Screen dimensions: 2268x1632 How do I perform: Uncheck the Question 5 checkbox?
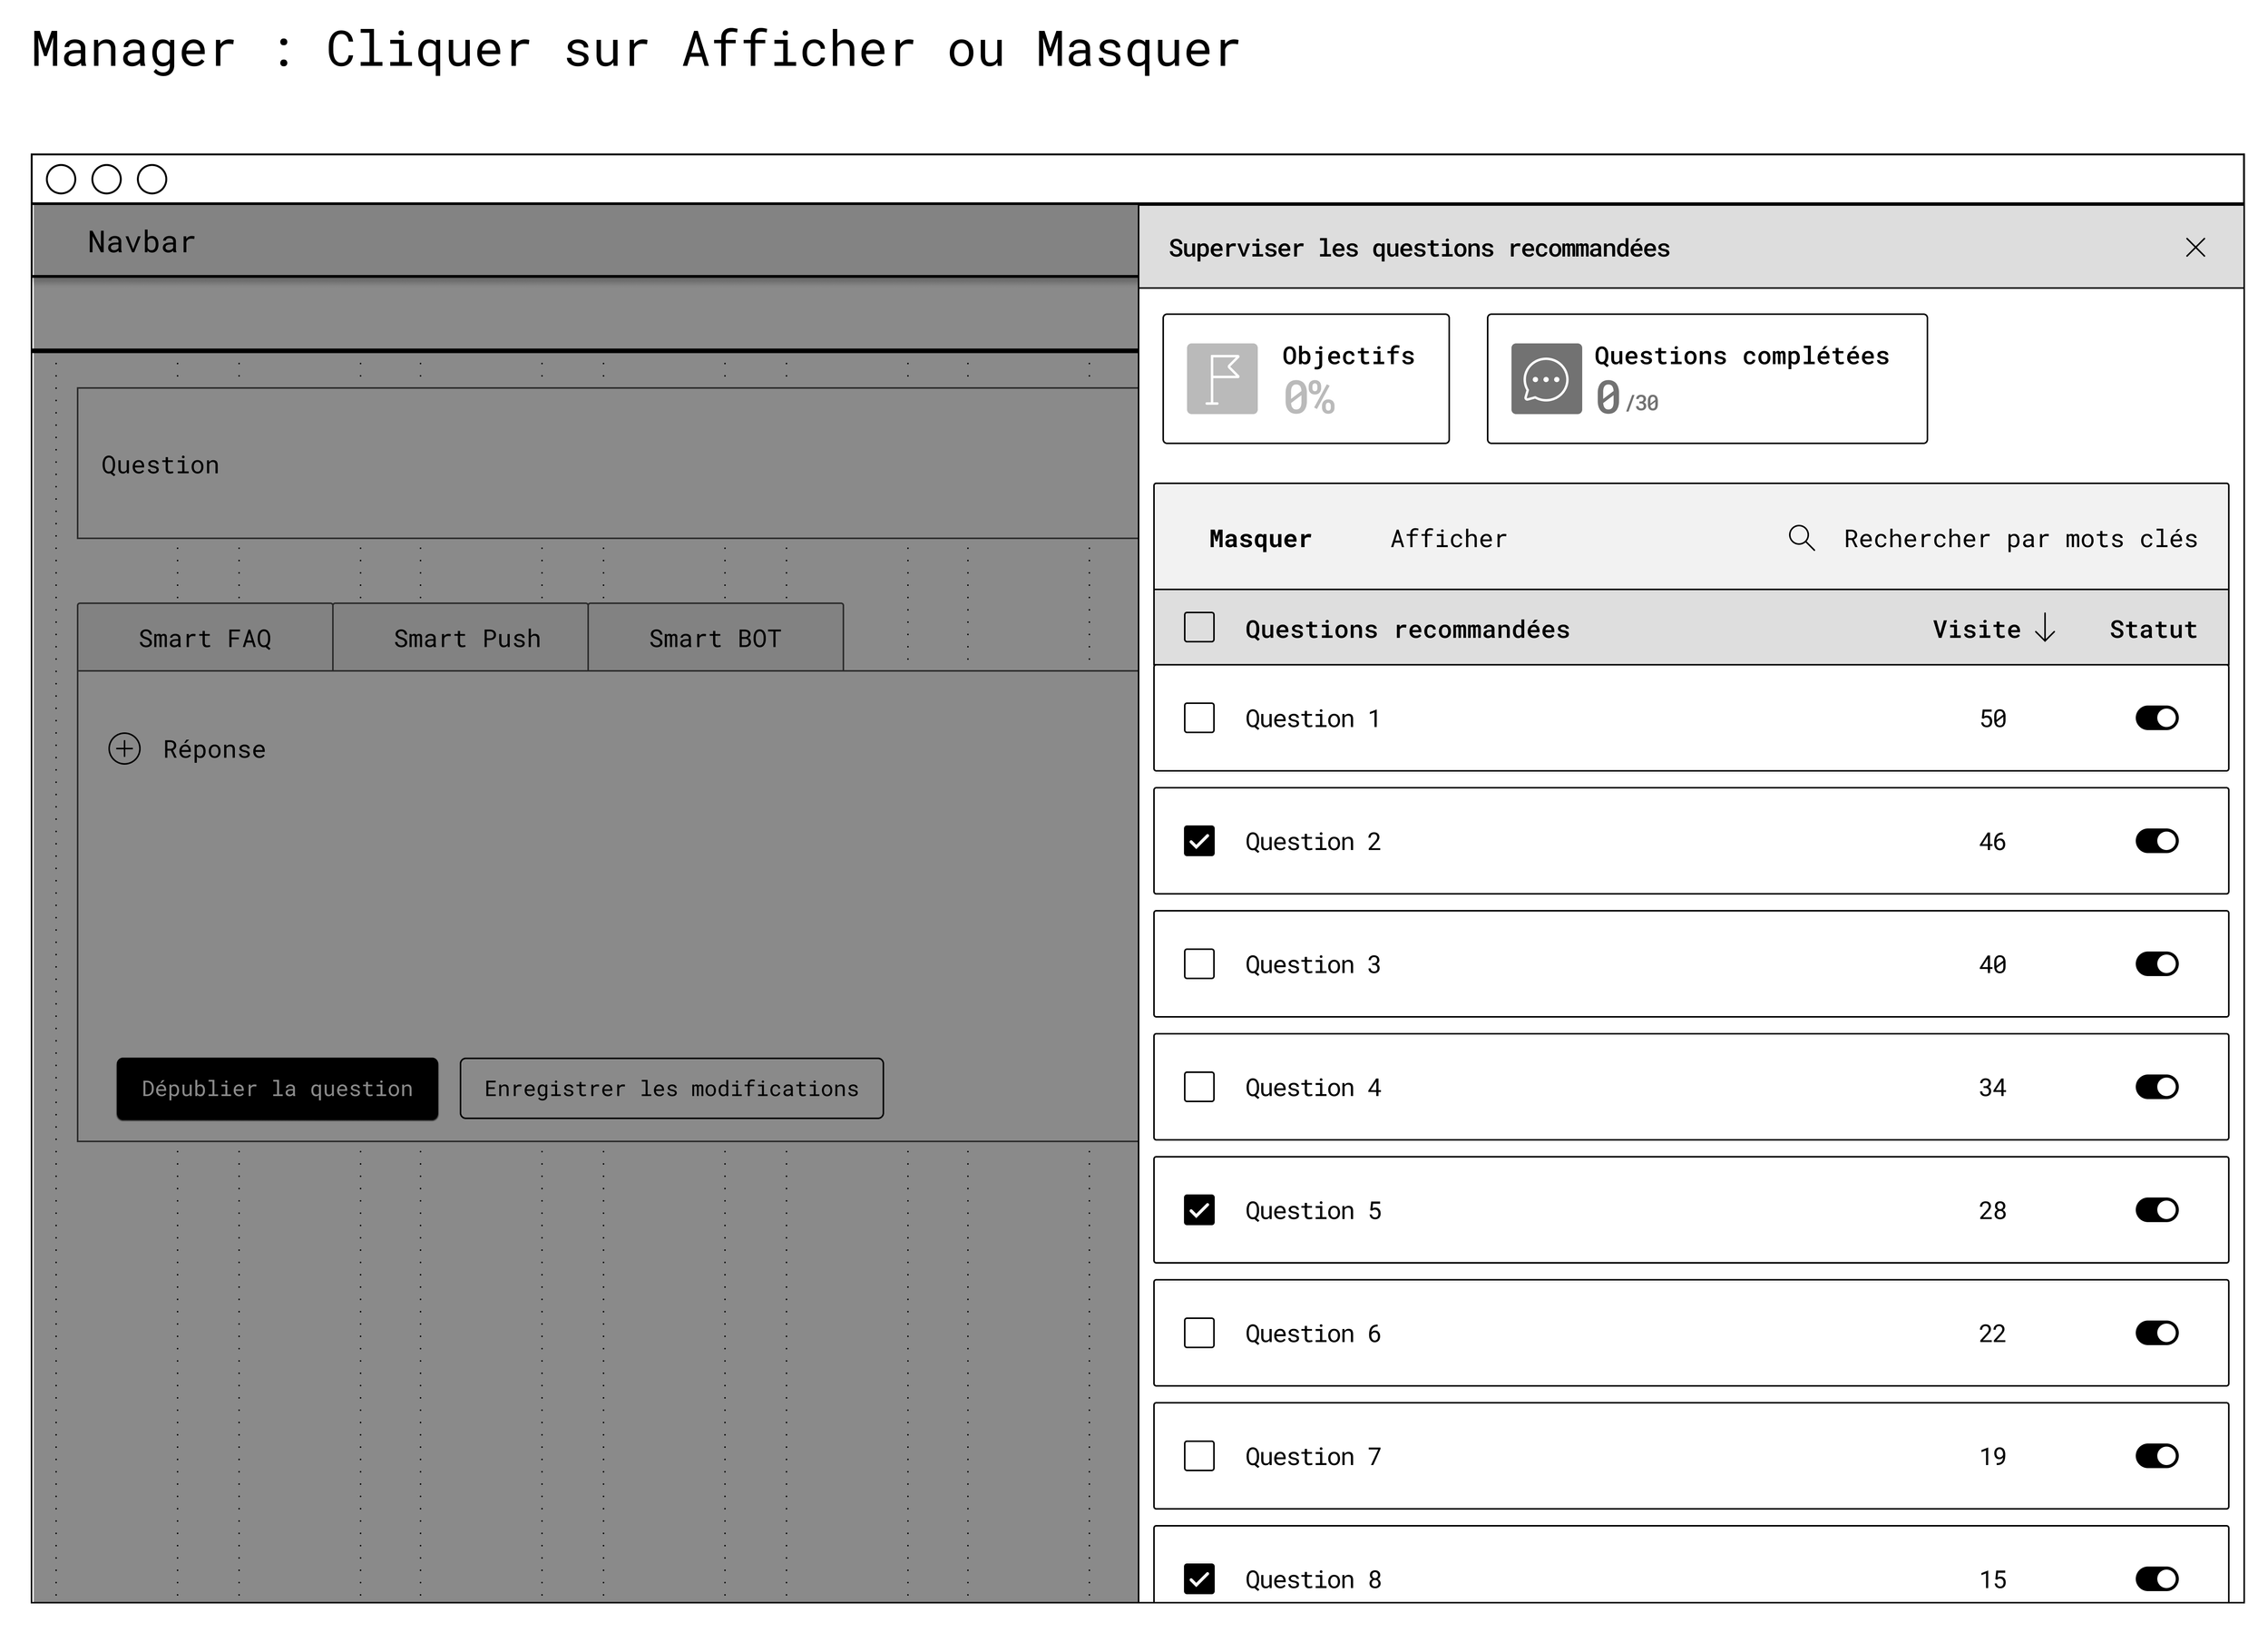coord(1199,1210)
